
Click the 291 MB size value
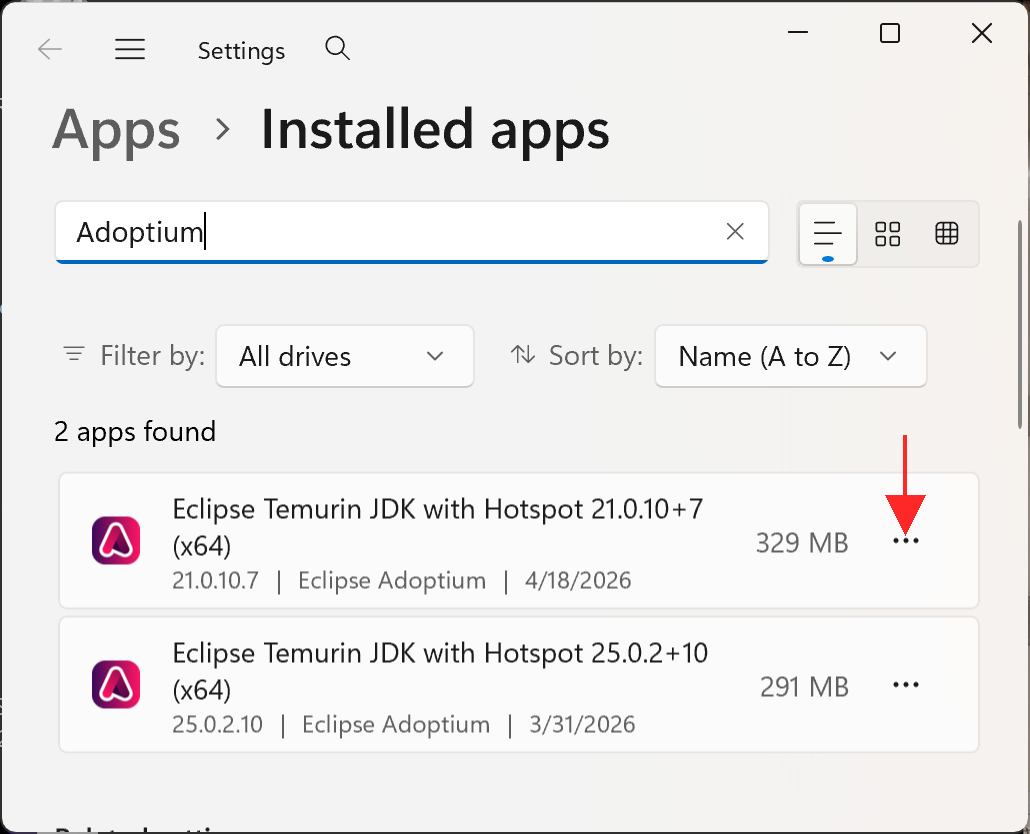[805, 687]
